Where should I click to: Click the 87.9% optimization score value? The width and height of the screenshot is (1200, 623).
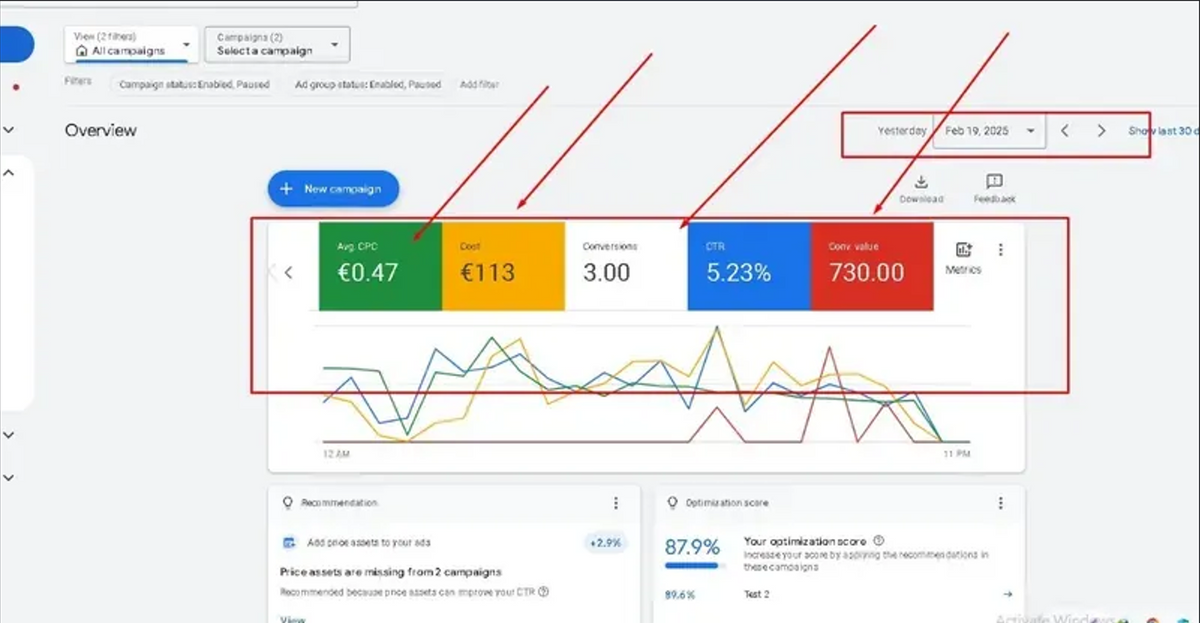click(692, 547)
